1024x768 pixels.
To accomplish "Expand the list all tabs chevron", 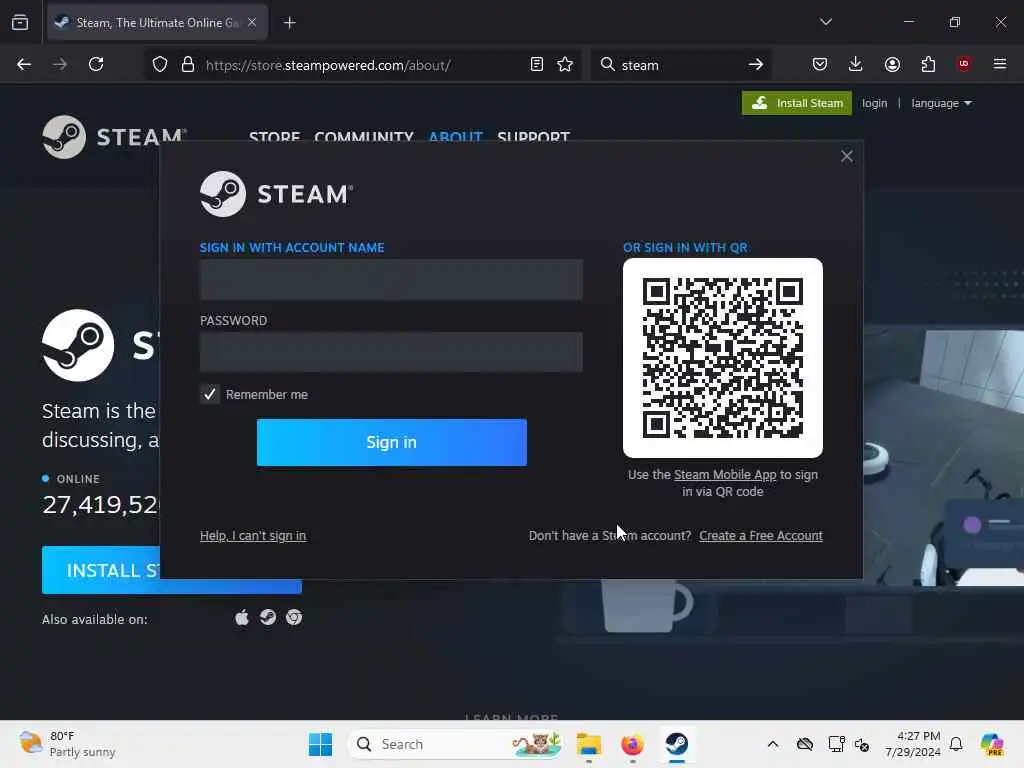I will [x=825, y=22].
